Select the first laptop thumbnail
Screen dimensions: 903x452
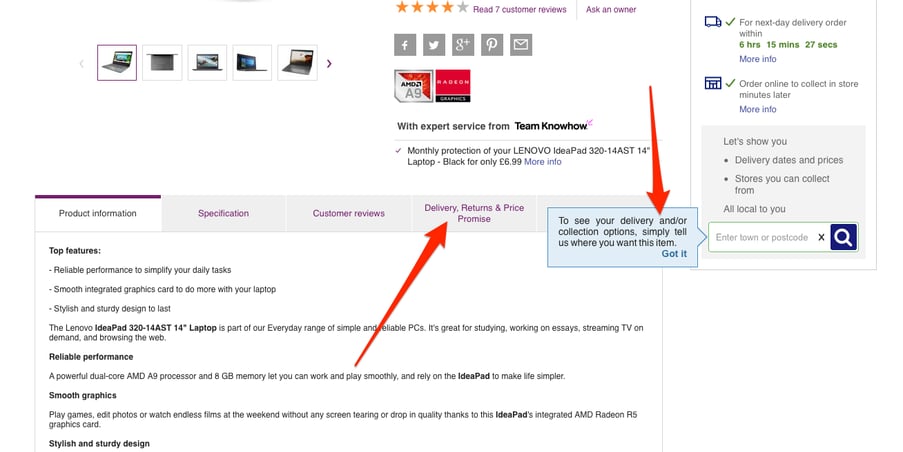pyautogui.click(x=117, y=63)
